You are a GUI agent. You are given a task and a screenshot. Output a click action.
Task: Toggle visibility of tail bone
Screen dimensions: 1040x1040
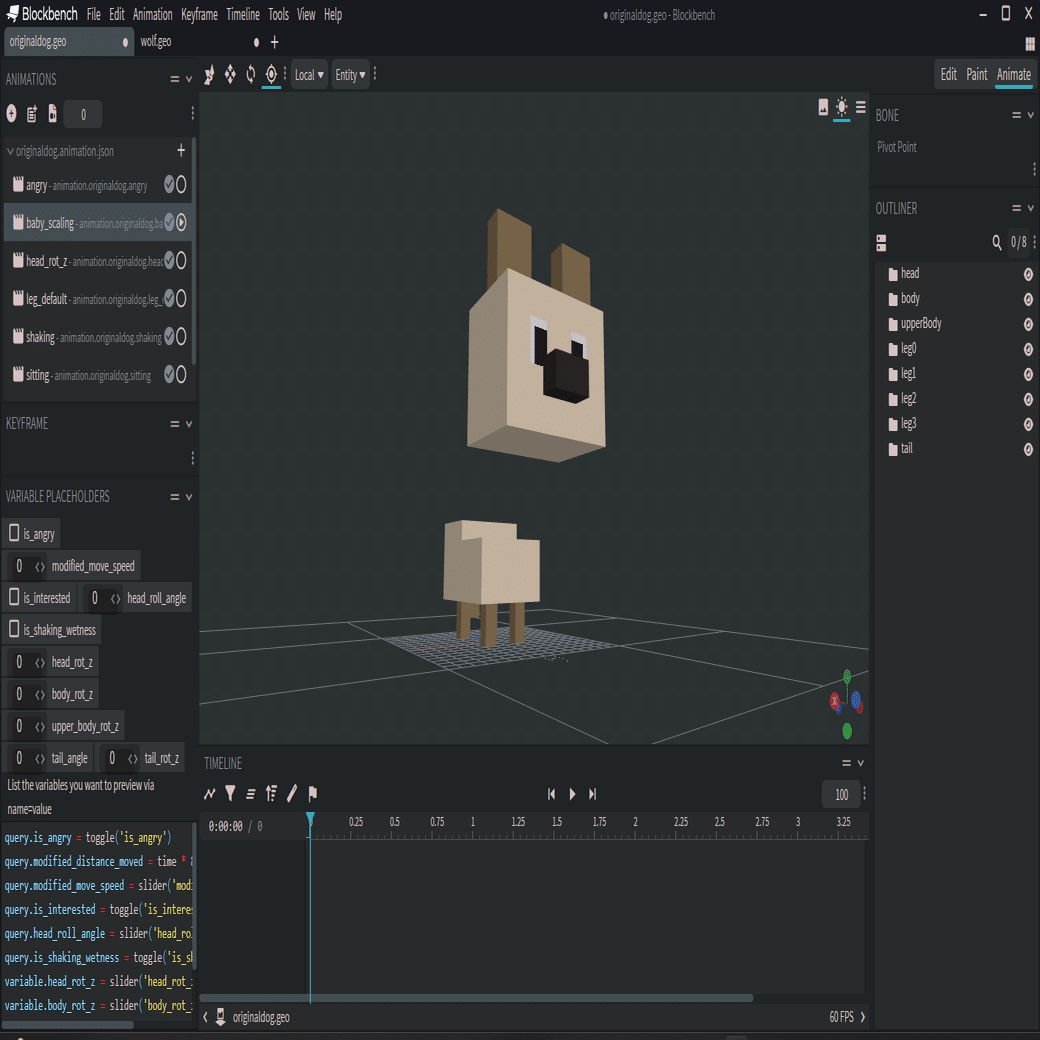coord(1028,450)
